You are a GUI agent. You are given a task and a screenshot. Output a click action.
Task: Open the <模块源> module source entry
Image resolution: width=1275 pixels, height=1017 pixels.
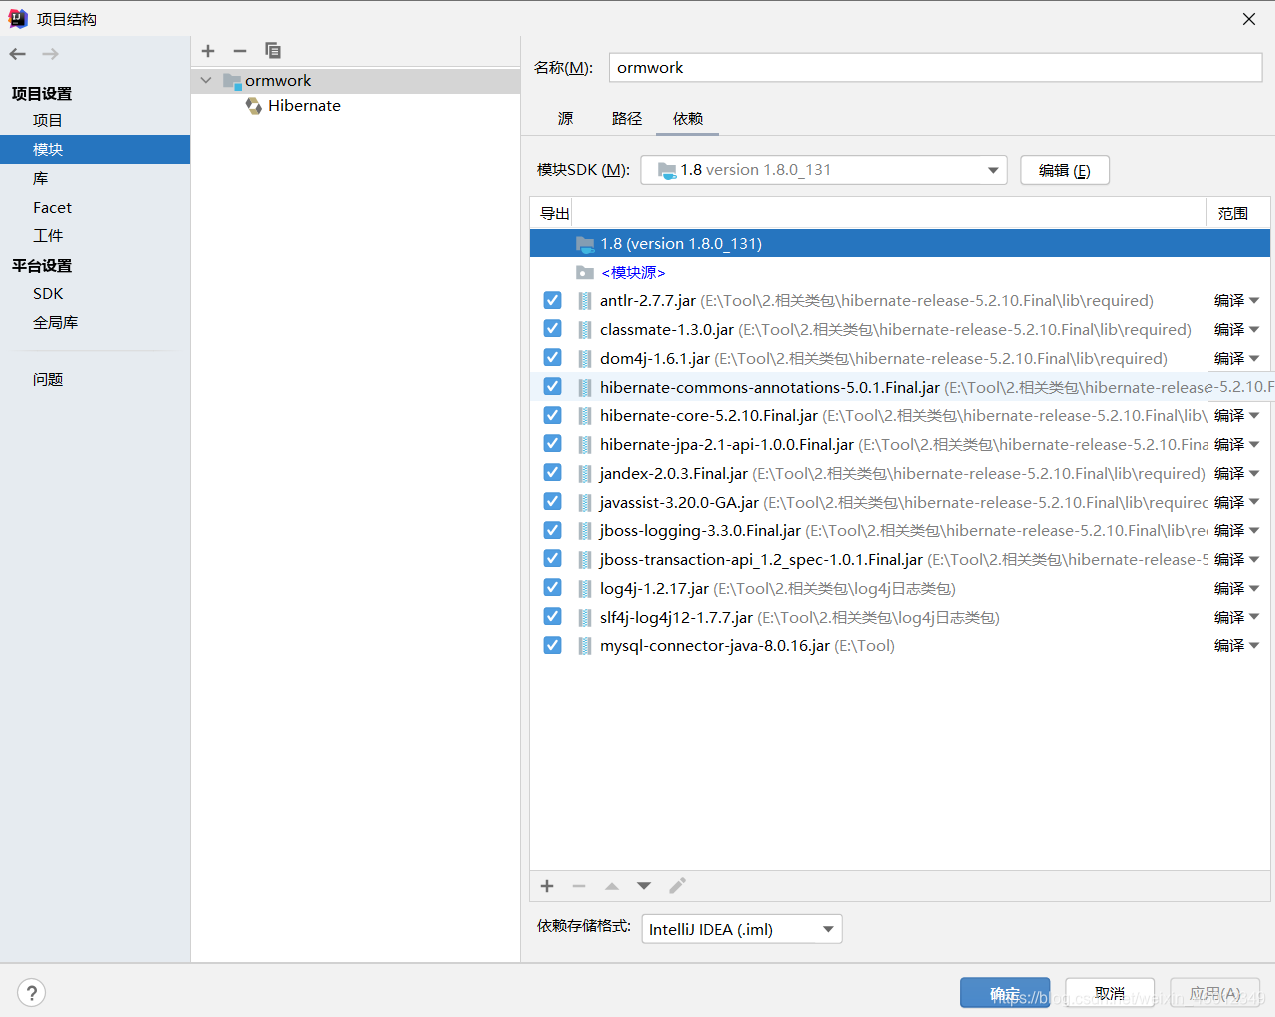coord(633,272)
